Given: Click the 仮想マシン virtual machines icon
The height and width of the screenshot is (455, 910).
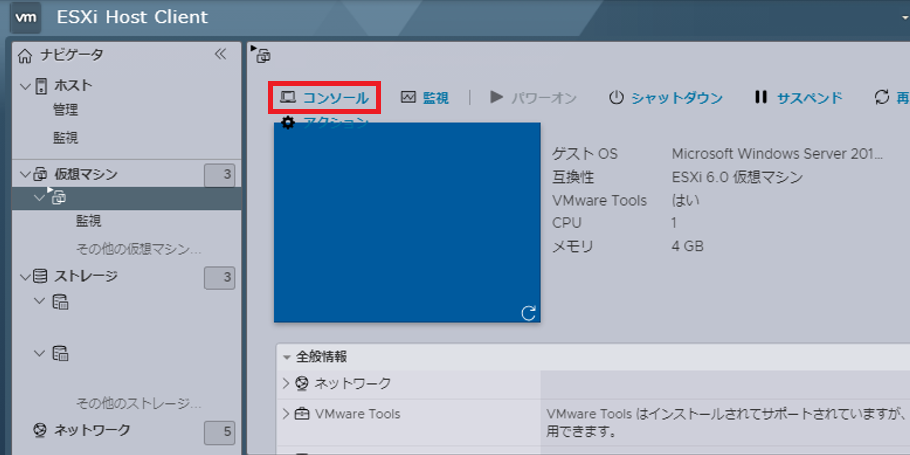Looking at the screenshot, I should pyautogui.click(x=41, y=174).
